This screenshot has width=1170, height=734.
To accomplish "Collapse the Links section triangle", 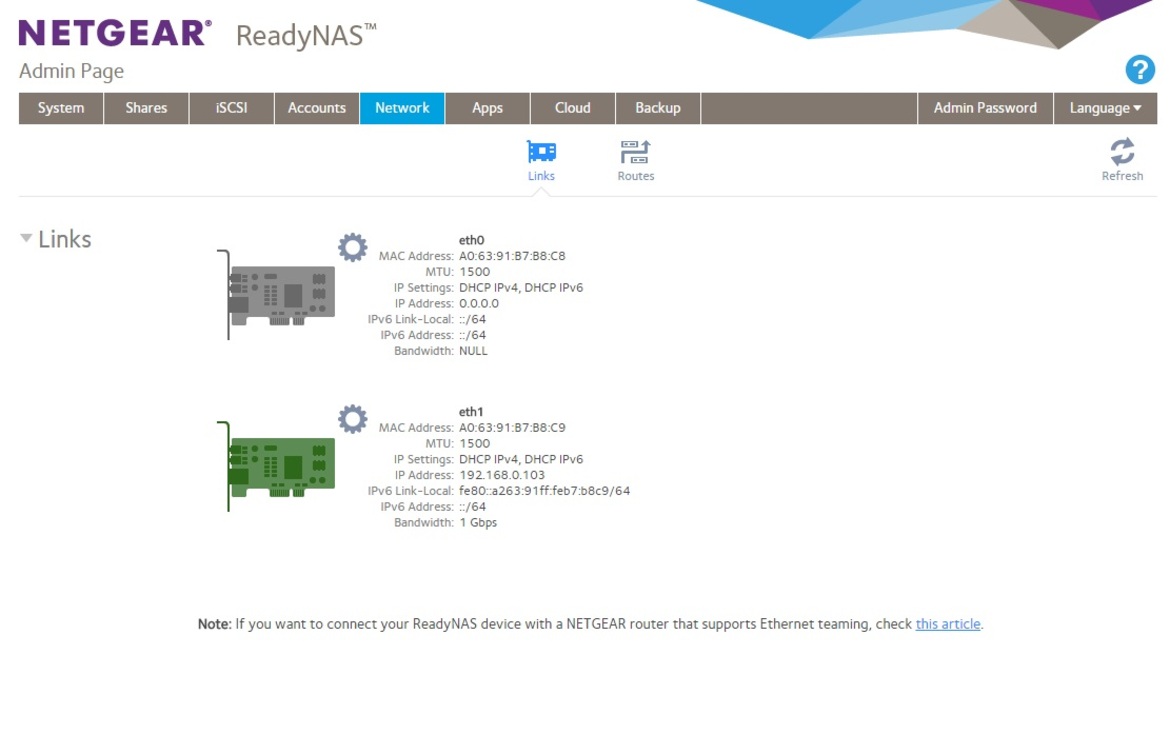I will [x=26, y=238].
